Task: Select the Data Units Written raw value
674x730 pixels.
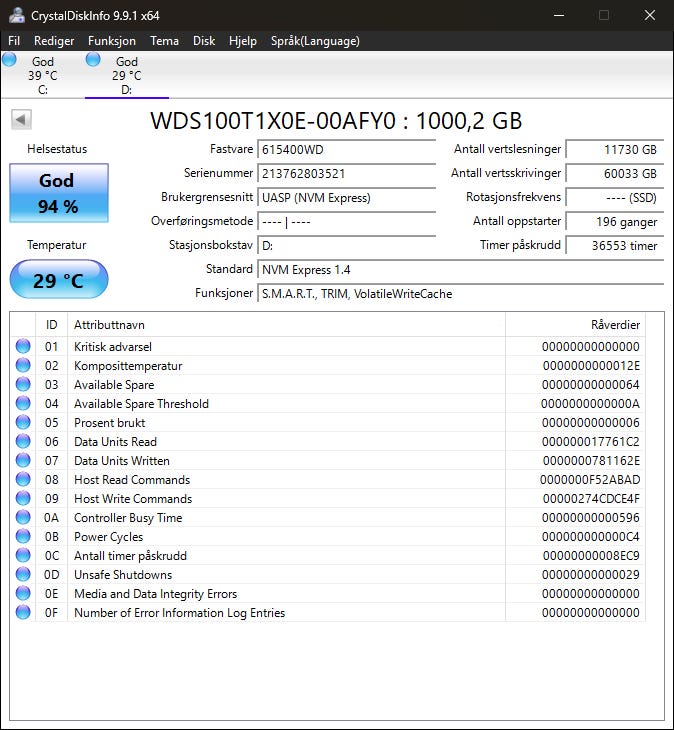Action: click(x=591, y=461)
